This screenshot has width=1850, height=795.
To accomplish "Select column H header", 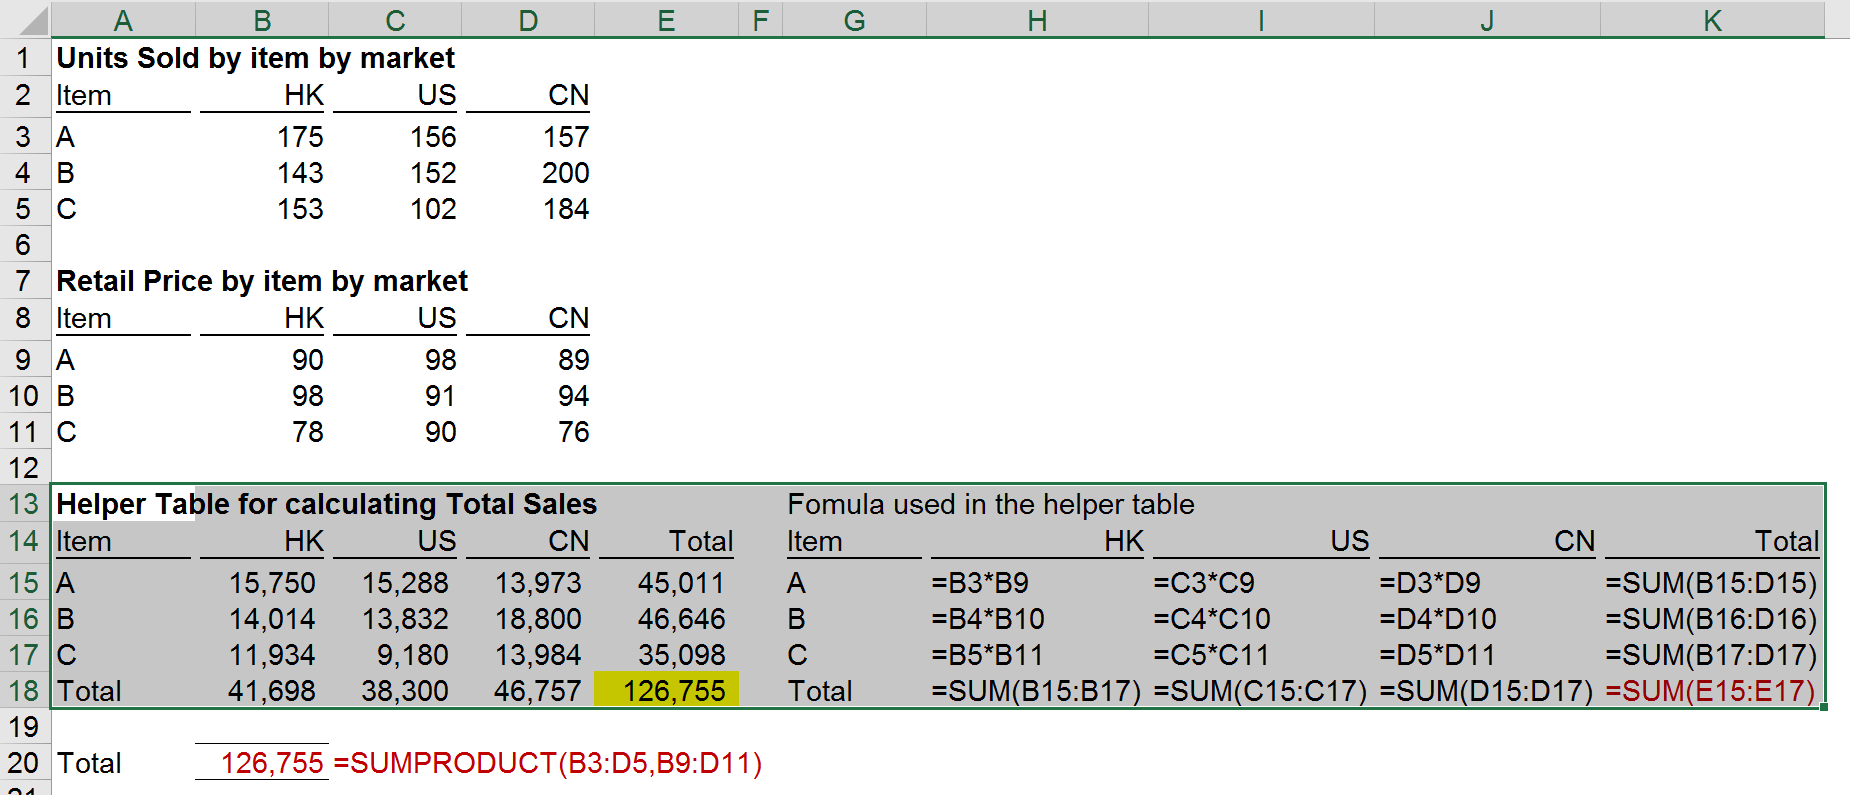I will pos(1037,20).
